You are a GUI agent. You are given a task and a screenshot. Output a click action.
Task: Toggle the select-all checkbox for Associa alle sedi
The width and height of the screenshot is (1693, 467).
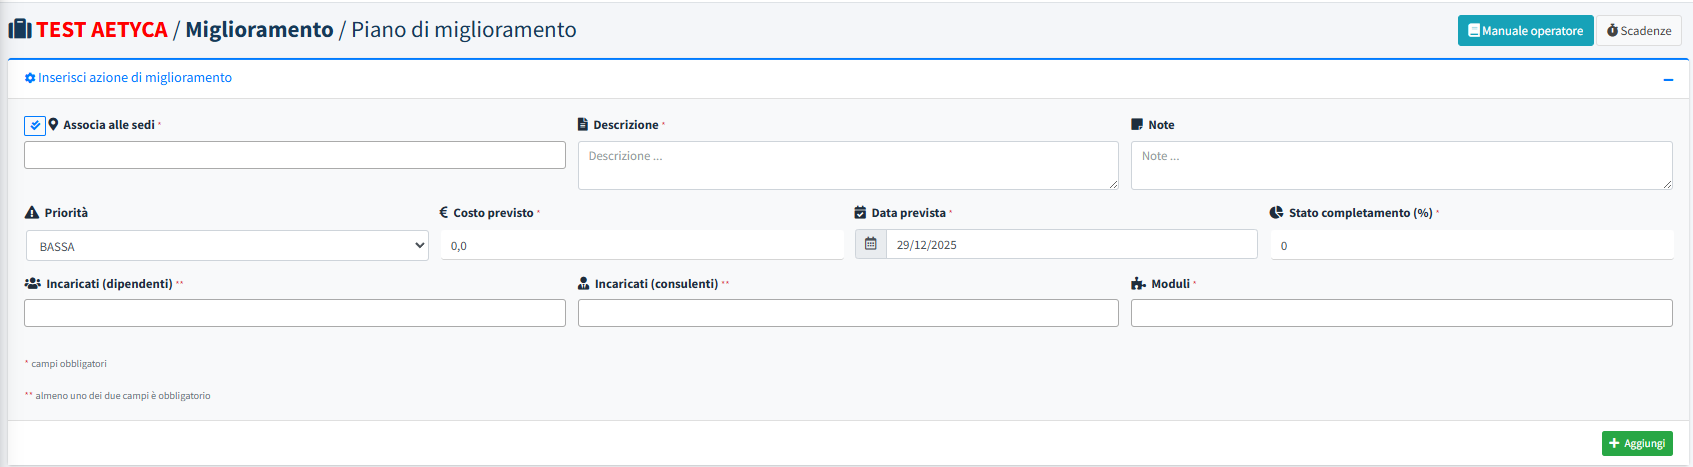point(34,125)
